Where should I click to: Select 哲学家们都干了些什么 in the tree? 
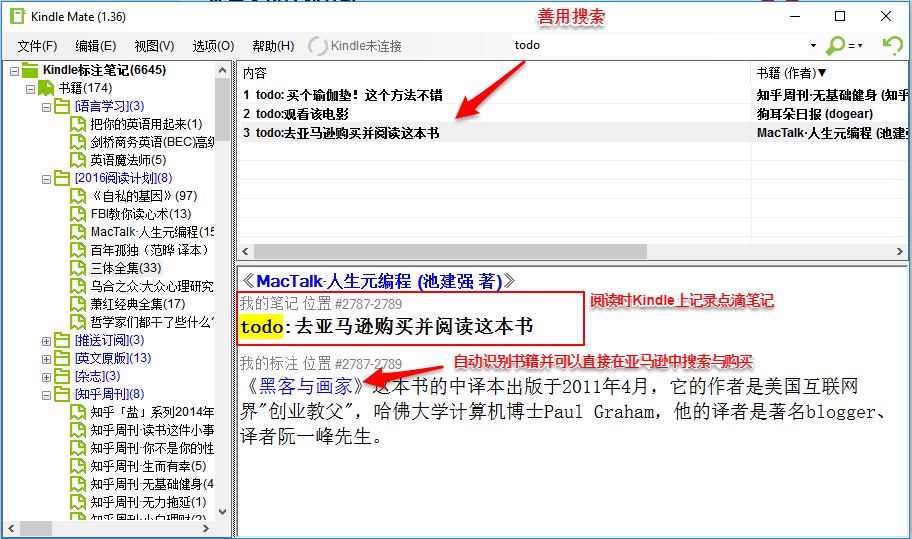[152, 323]
